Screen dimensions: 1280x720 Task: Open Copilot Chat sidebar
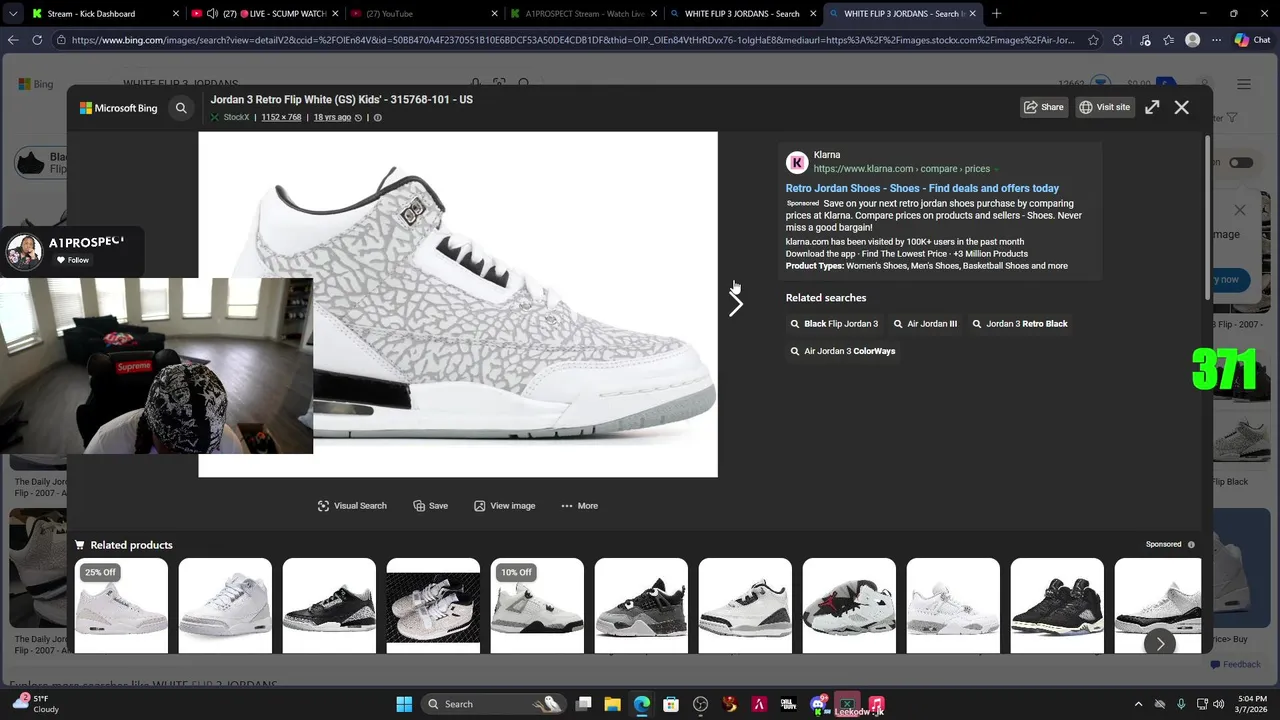[1254, 40]
